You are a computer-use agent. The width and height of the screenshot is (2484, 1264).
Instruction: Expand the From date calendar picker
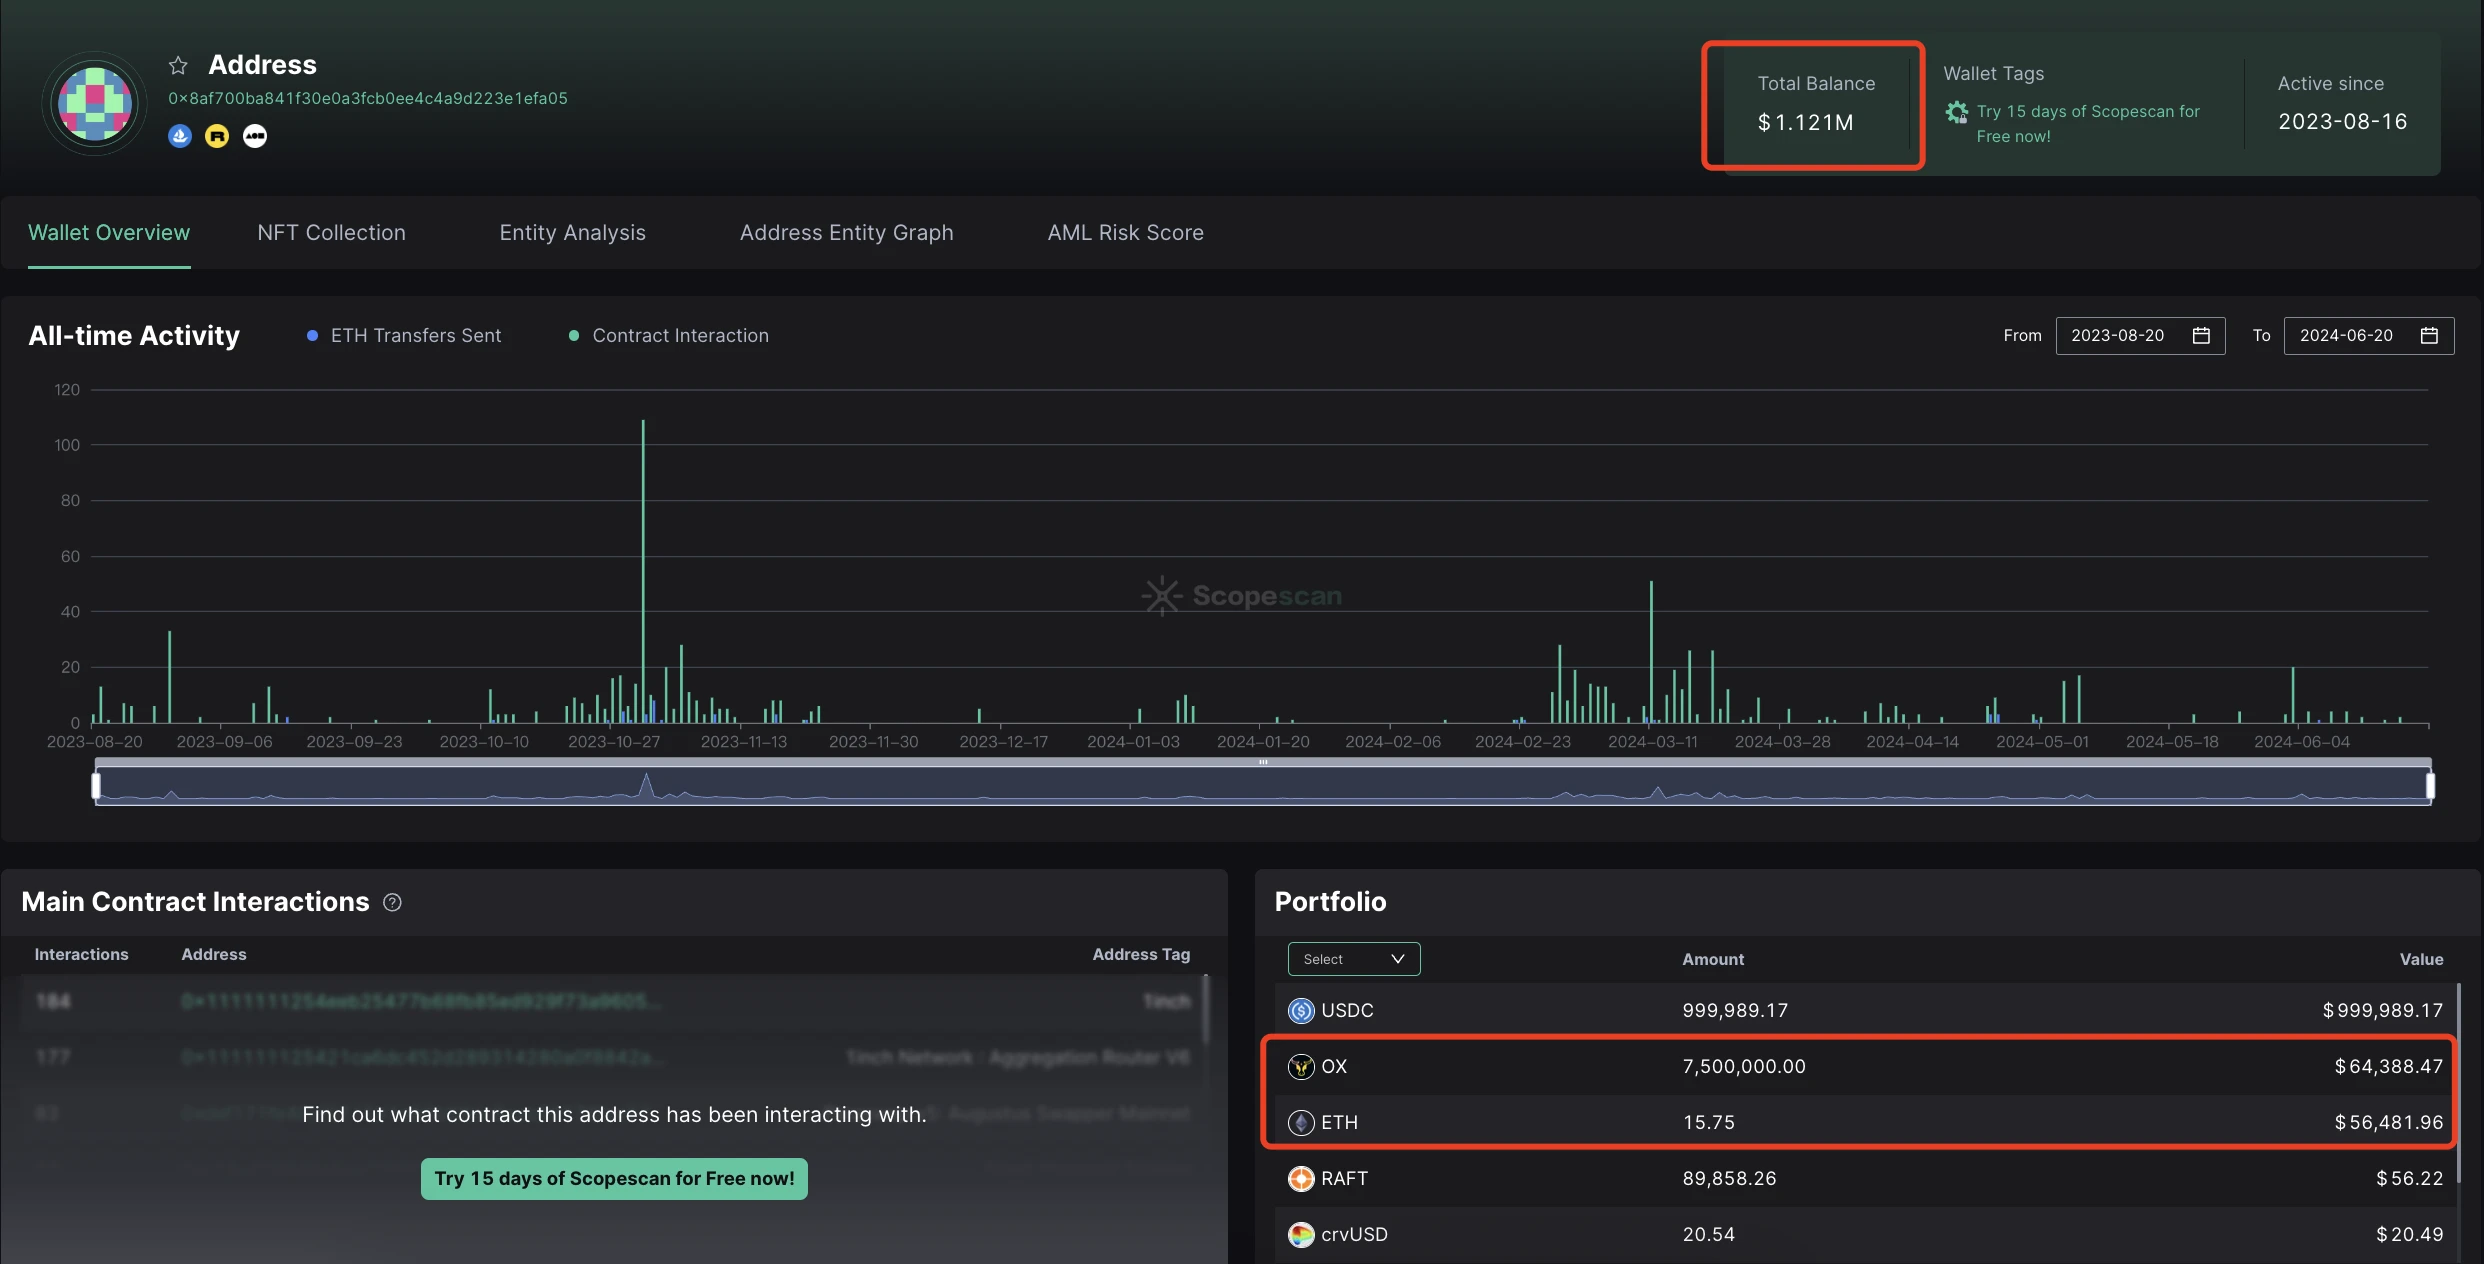[2202, 335]
